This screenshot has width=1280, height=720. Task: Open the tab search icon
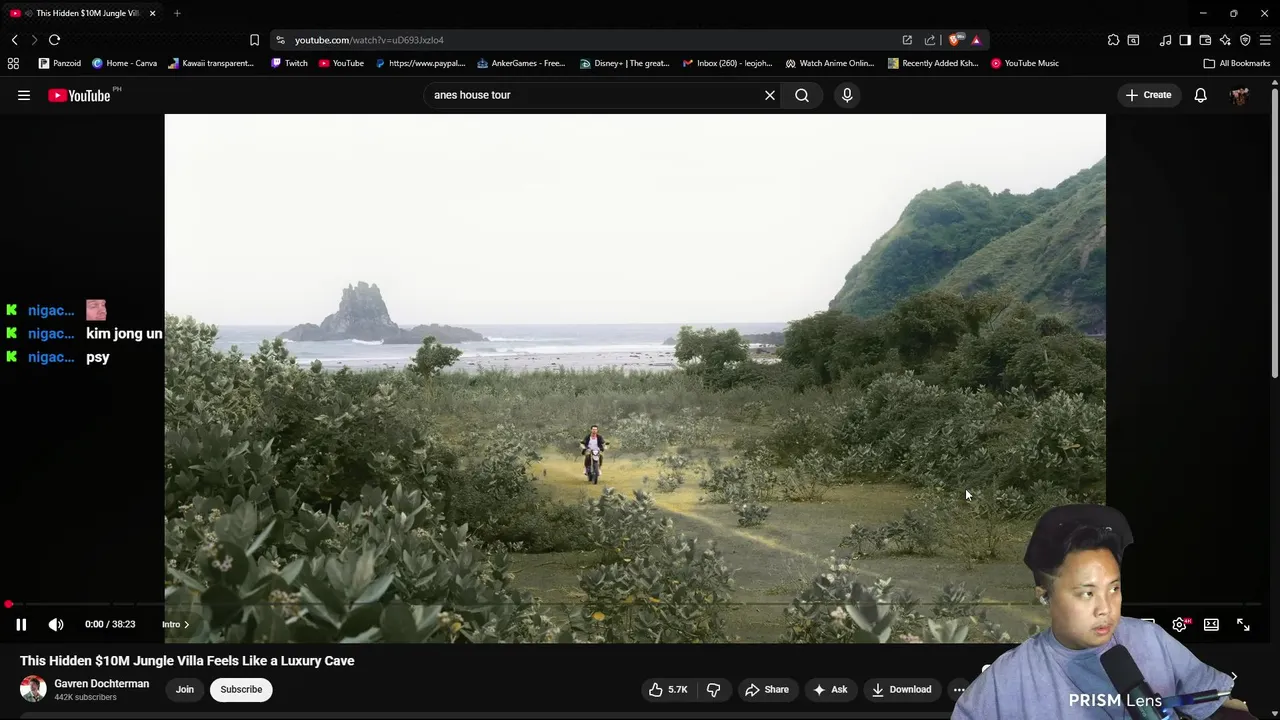(x=1133, y=40)
